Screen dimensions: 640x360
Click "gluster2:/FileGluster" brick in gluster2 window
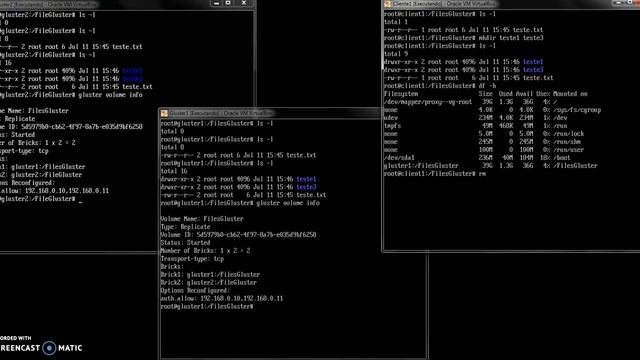pyautogui.click(x=47, y=175)
